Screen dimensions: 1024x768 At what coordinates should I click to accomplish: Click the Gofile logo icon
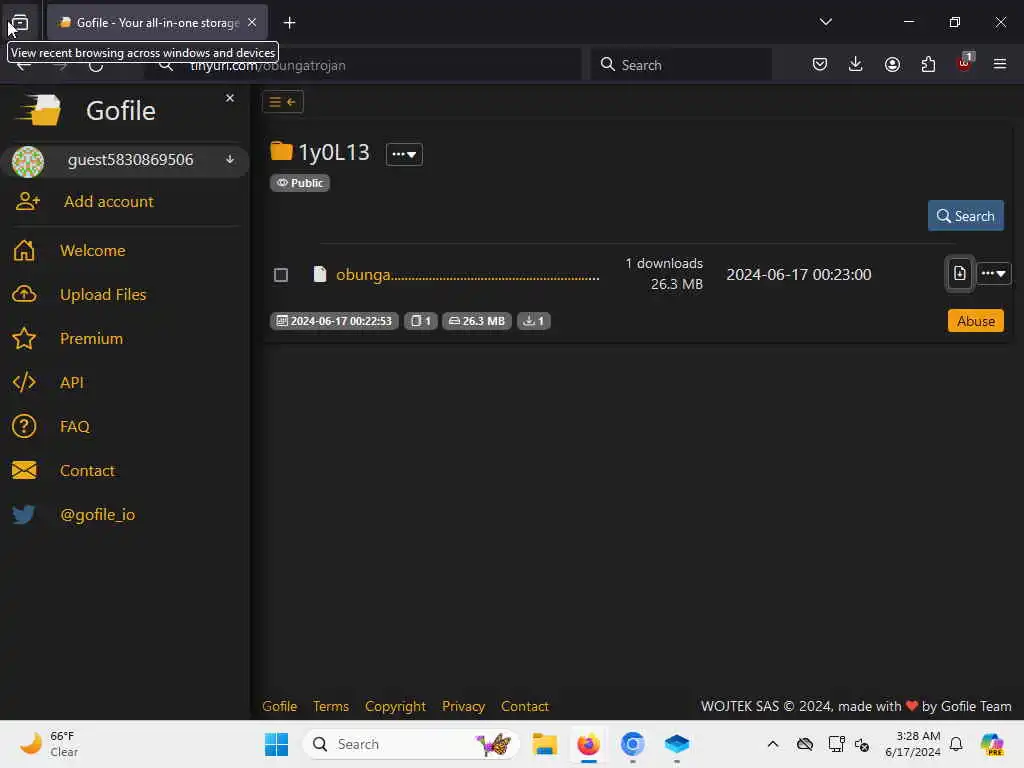pos(40,110)
